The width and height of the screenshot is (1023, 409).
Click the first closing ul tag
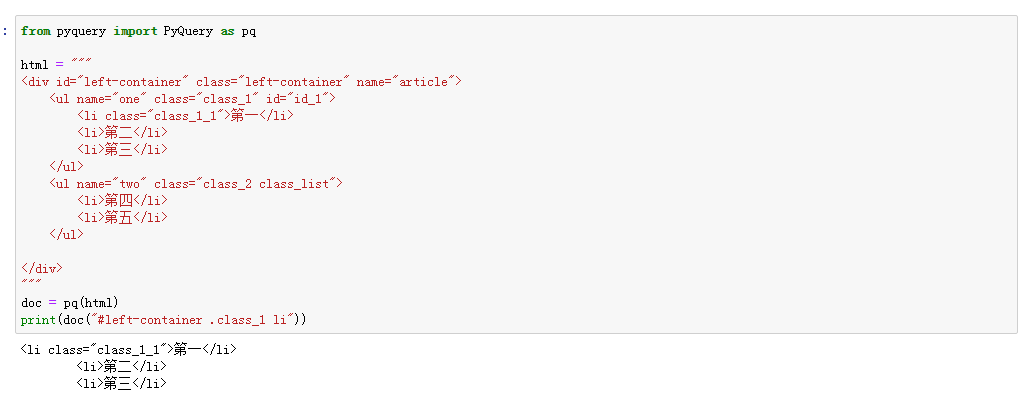(66, 166)
